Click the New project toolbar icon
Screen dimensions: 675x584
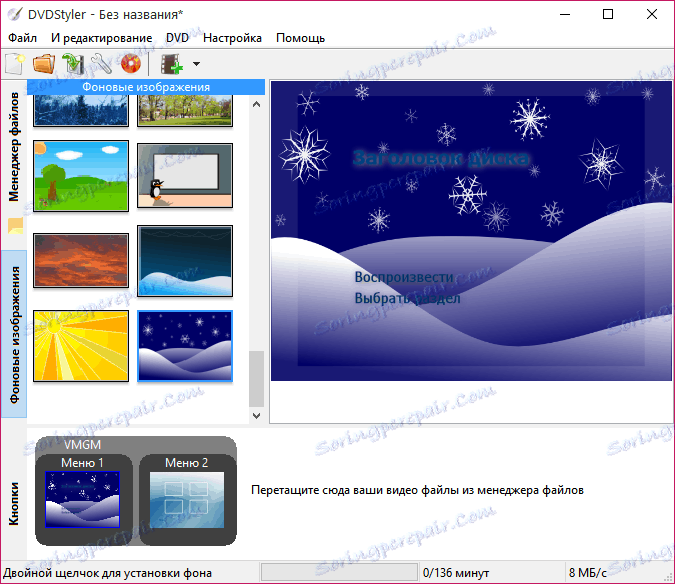pyautogui.click(x=15, y=64)
